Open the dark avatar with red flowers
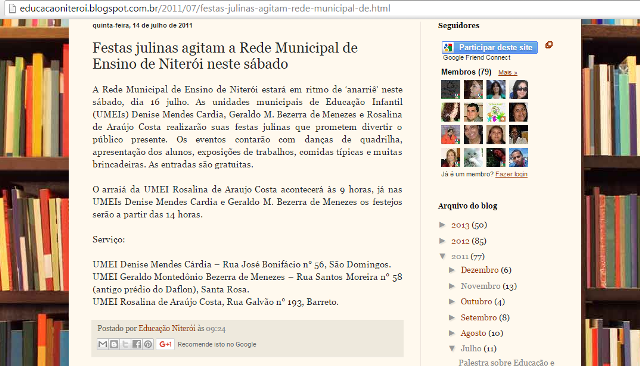The height and width of the screenshot is (366, 640). coord(496,157)
